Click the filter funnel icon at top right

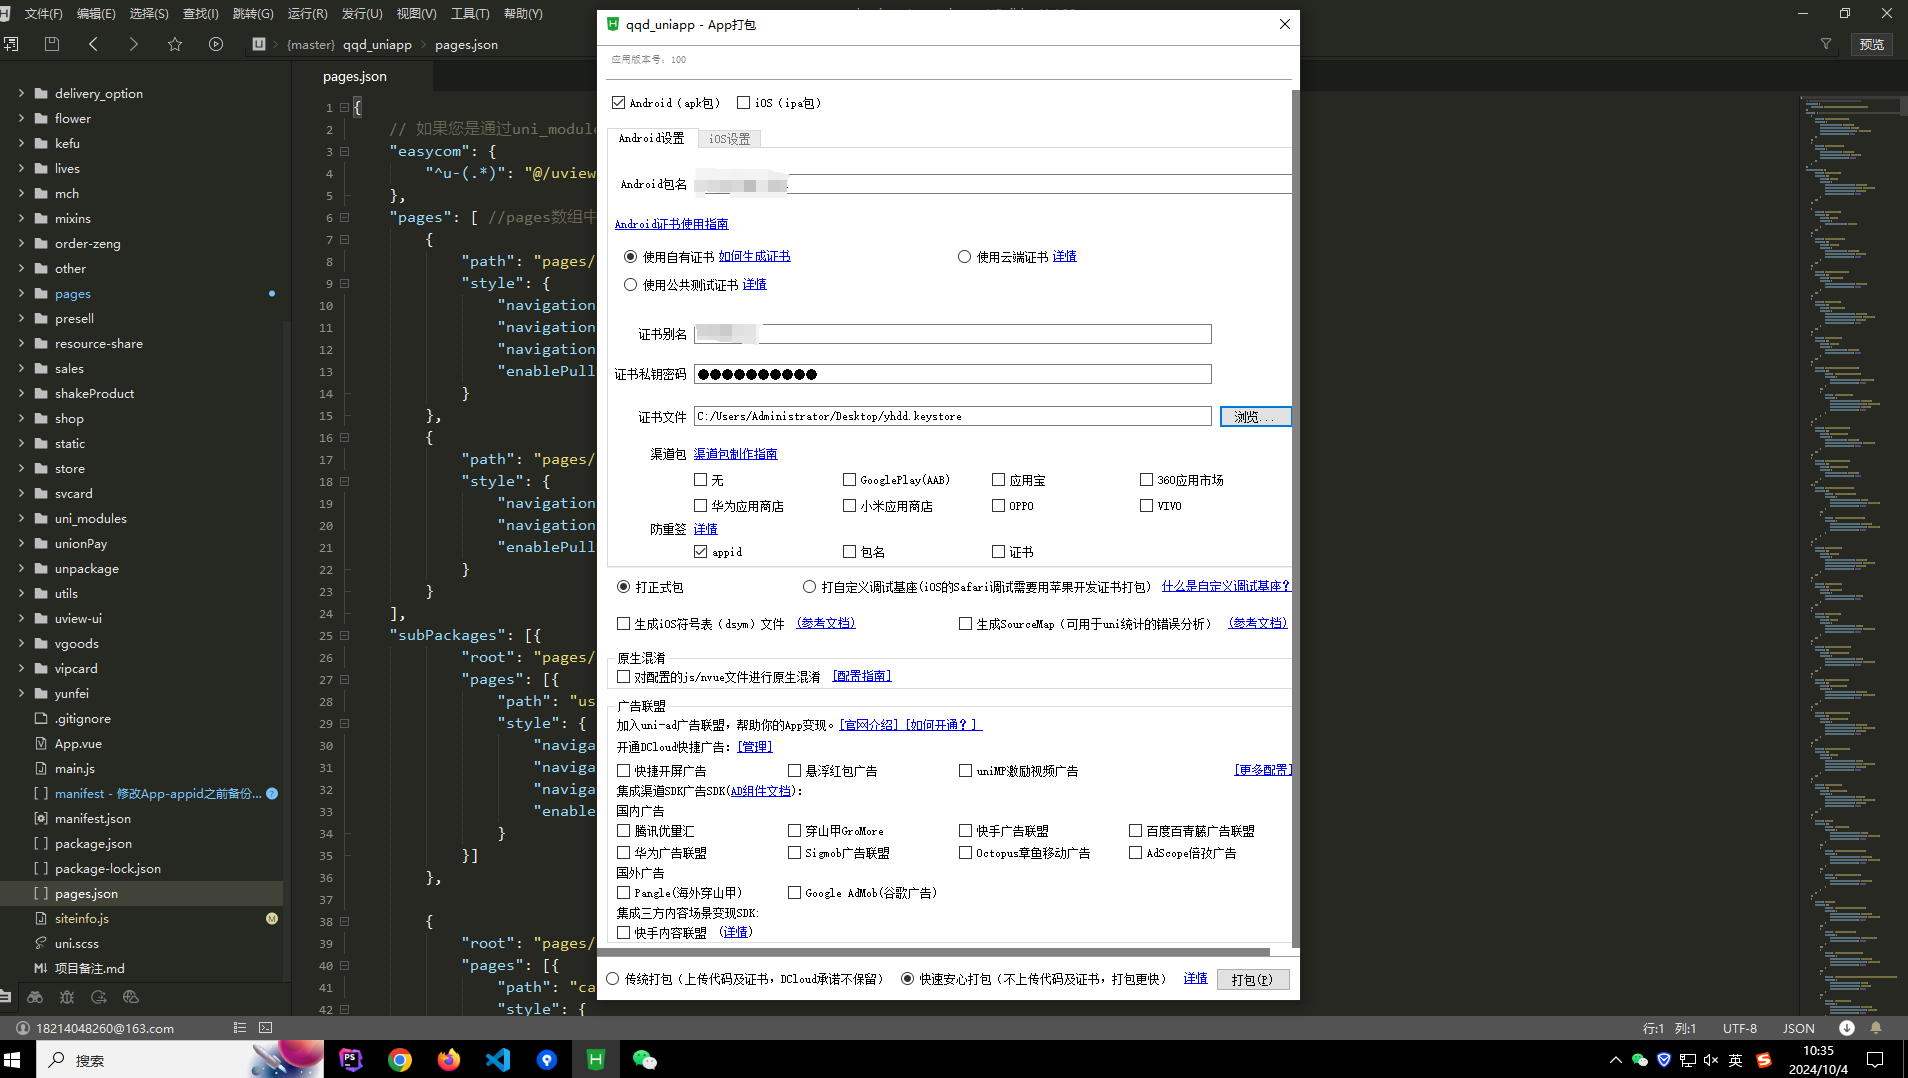pos(1826,44)
